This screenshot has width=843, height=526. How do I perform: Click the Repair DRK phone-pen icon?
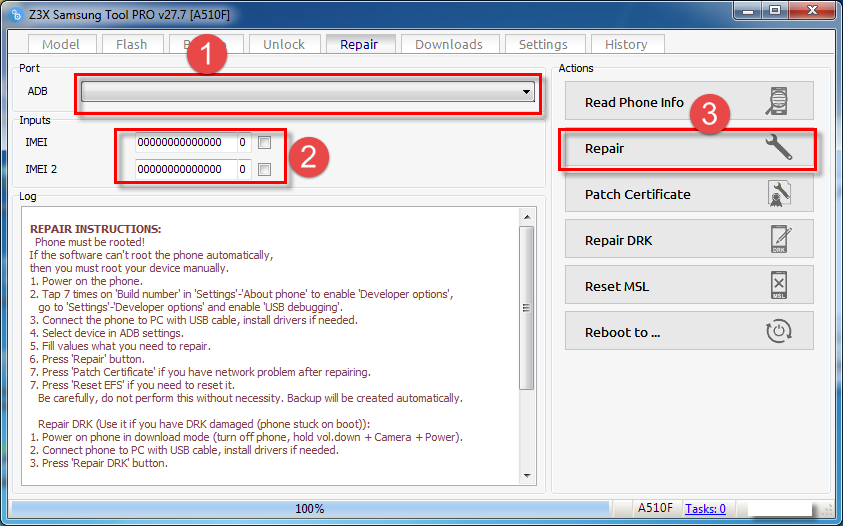click(780, 239)
